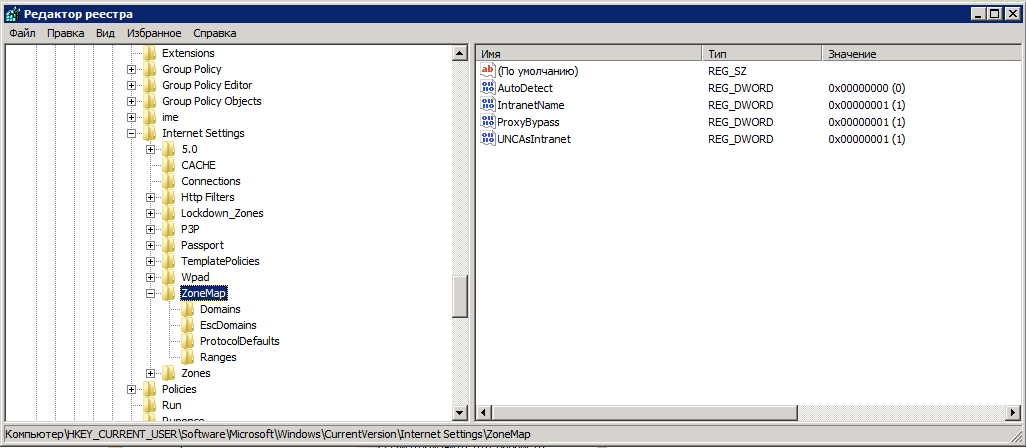Expand the Policies key

click(132, 390)
